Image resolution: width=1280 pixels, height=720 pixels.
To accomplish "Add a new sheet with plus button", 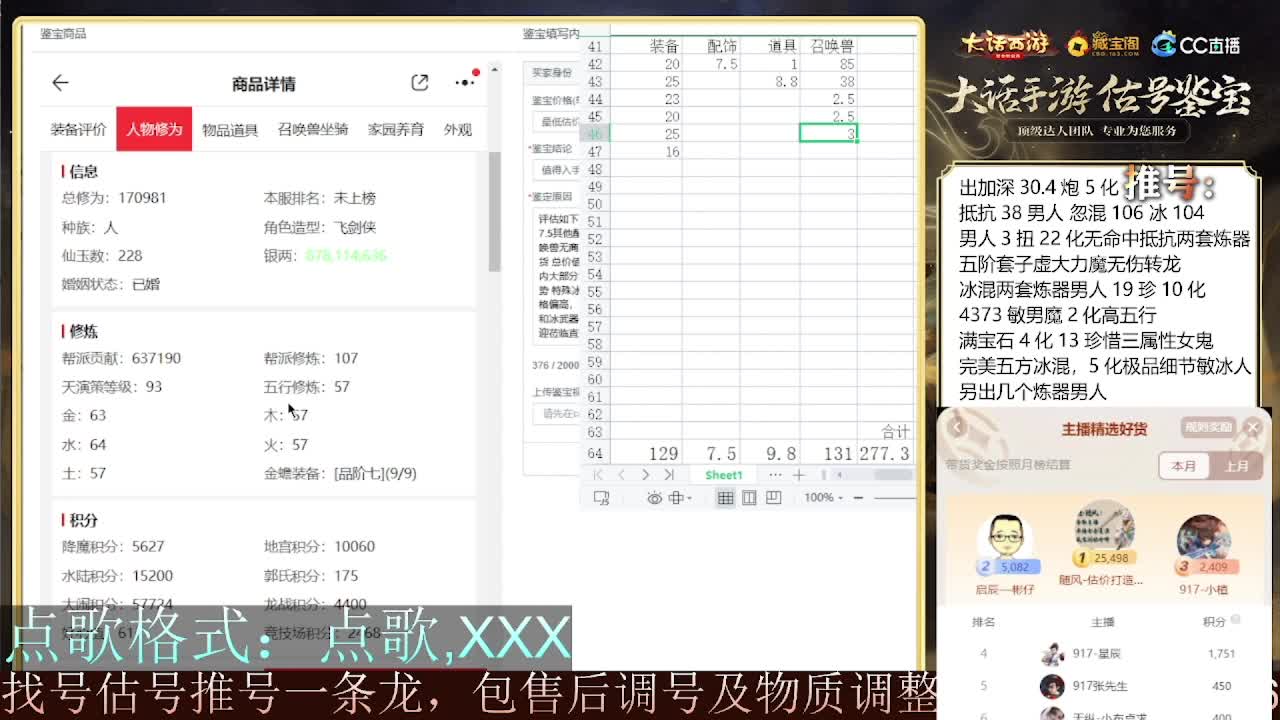I will point(798,475).
